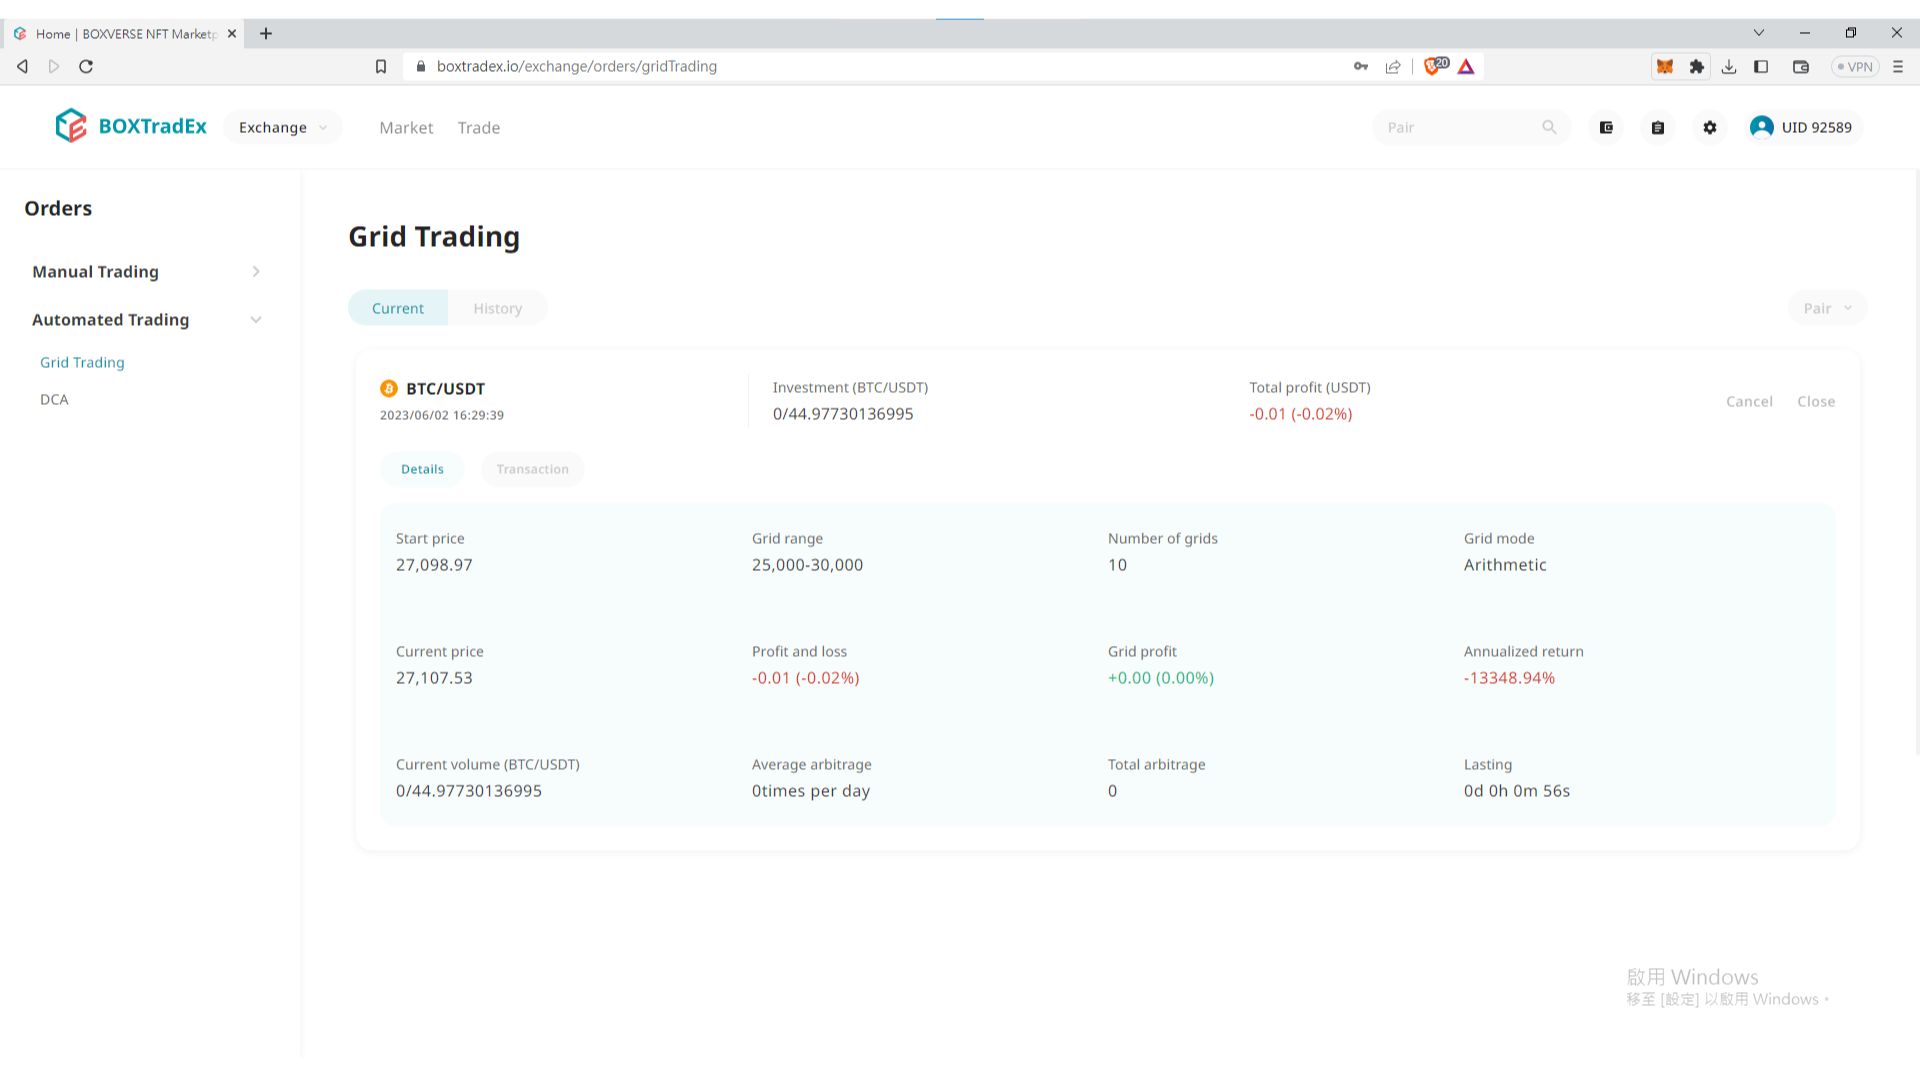Reload the page
Viewport: 1920px width, 1080px height.
(x=86, y=66)
